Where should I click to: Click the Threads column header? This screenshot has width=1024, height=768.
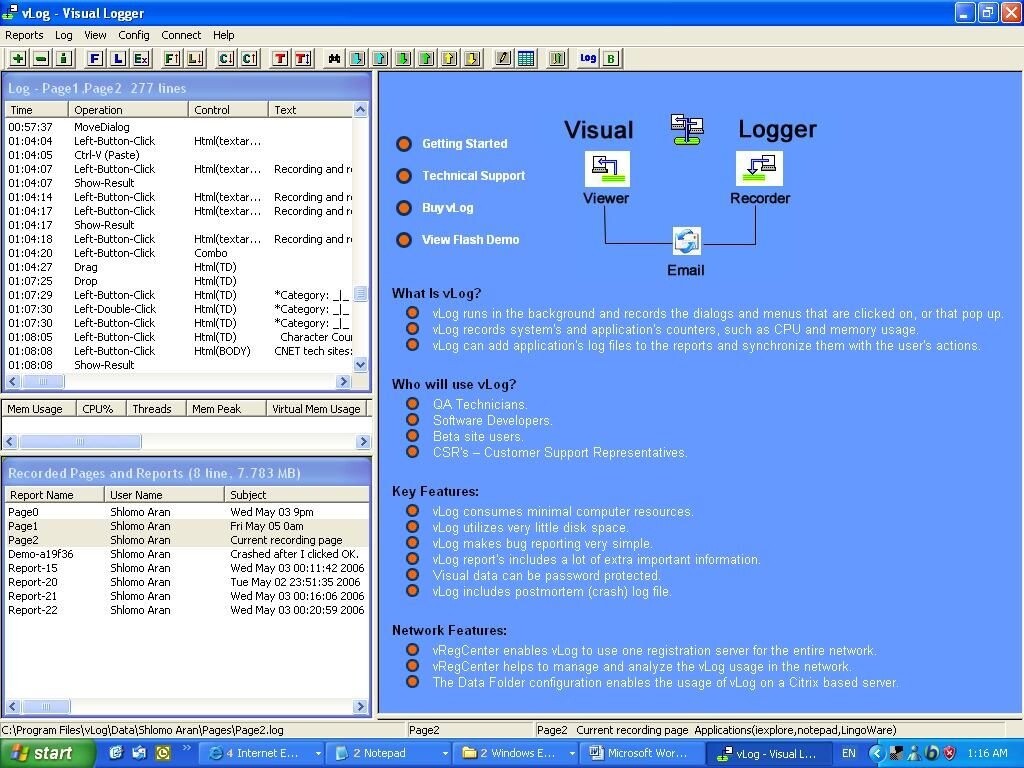[x=157, y=409]
